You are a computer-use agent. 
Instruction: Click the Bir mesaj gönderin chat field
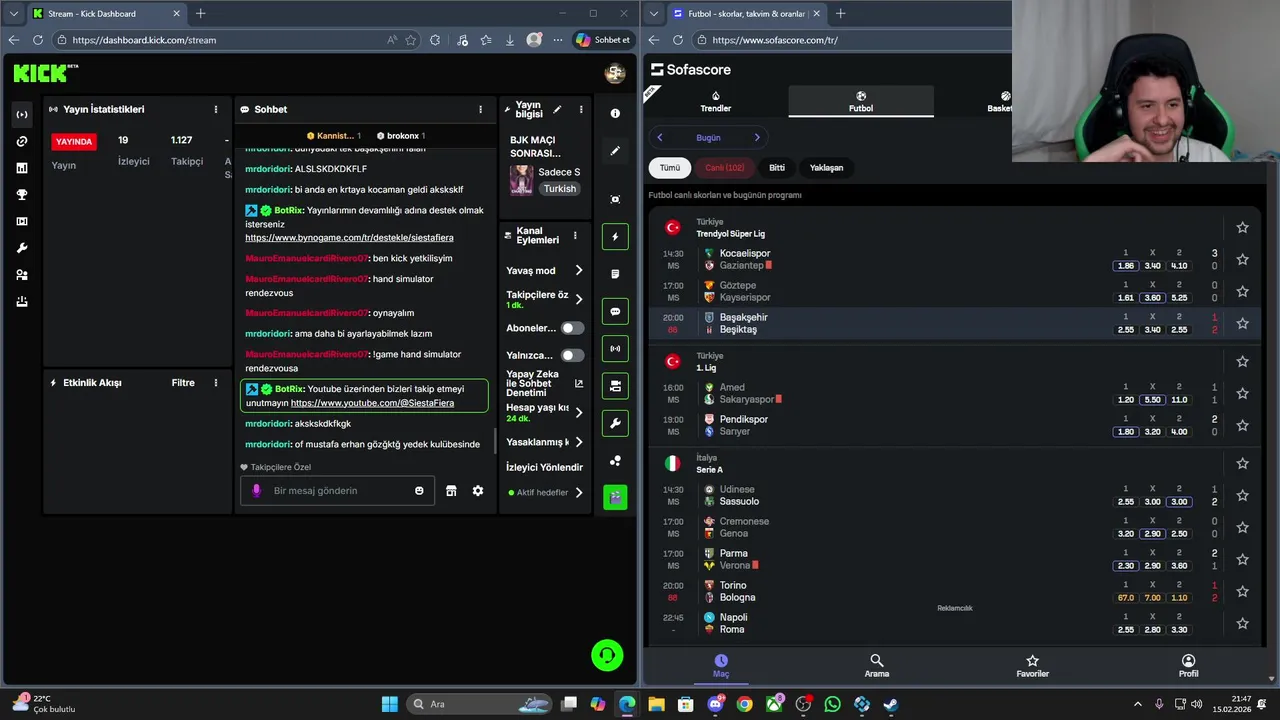coord(337,491)
